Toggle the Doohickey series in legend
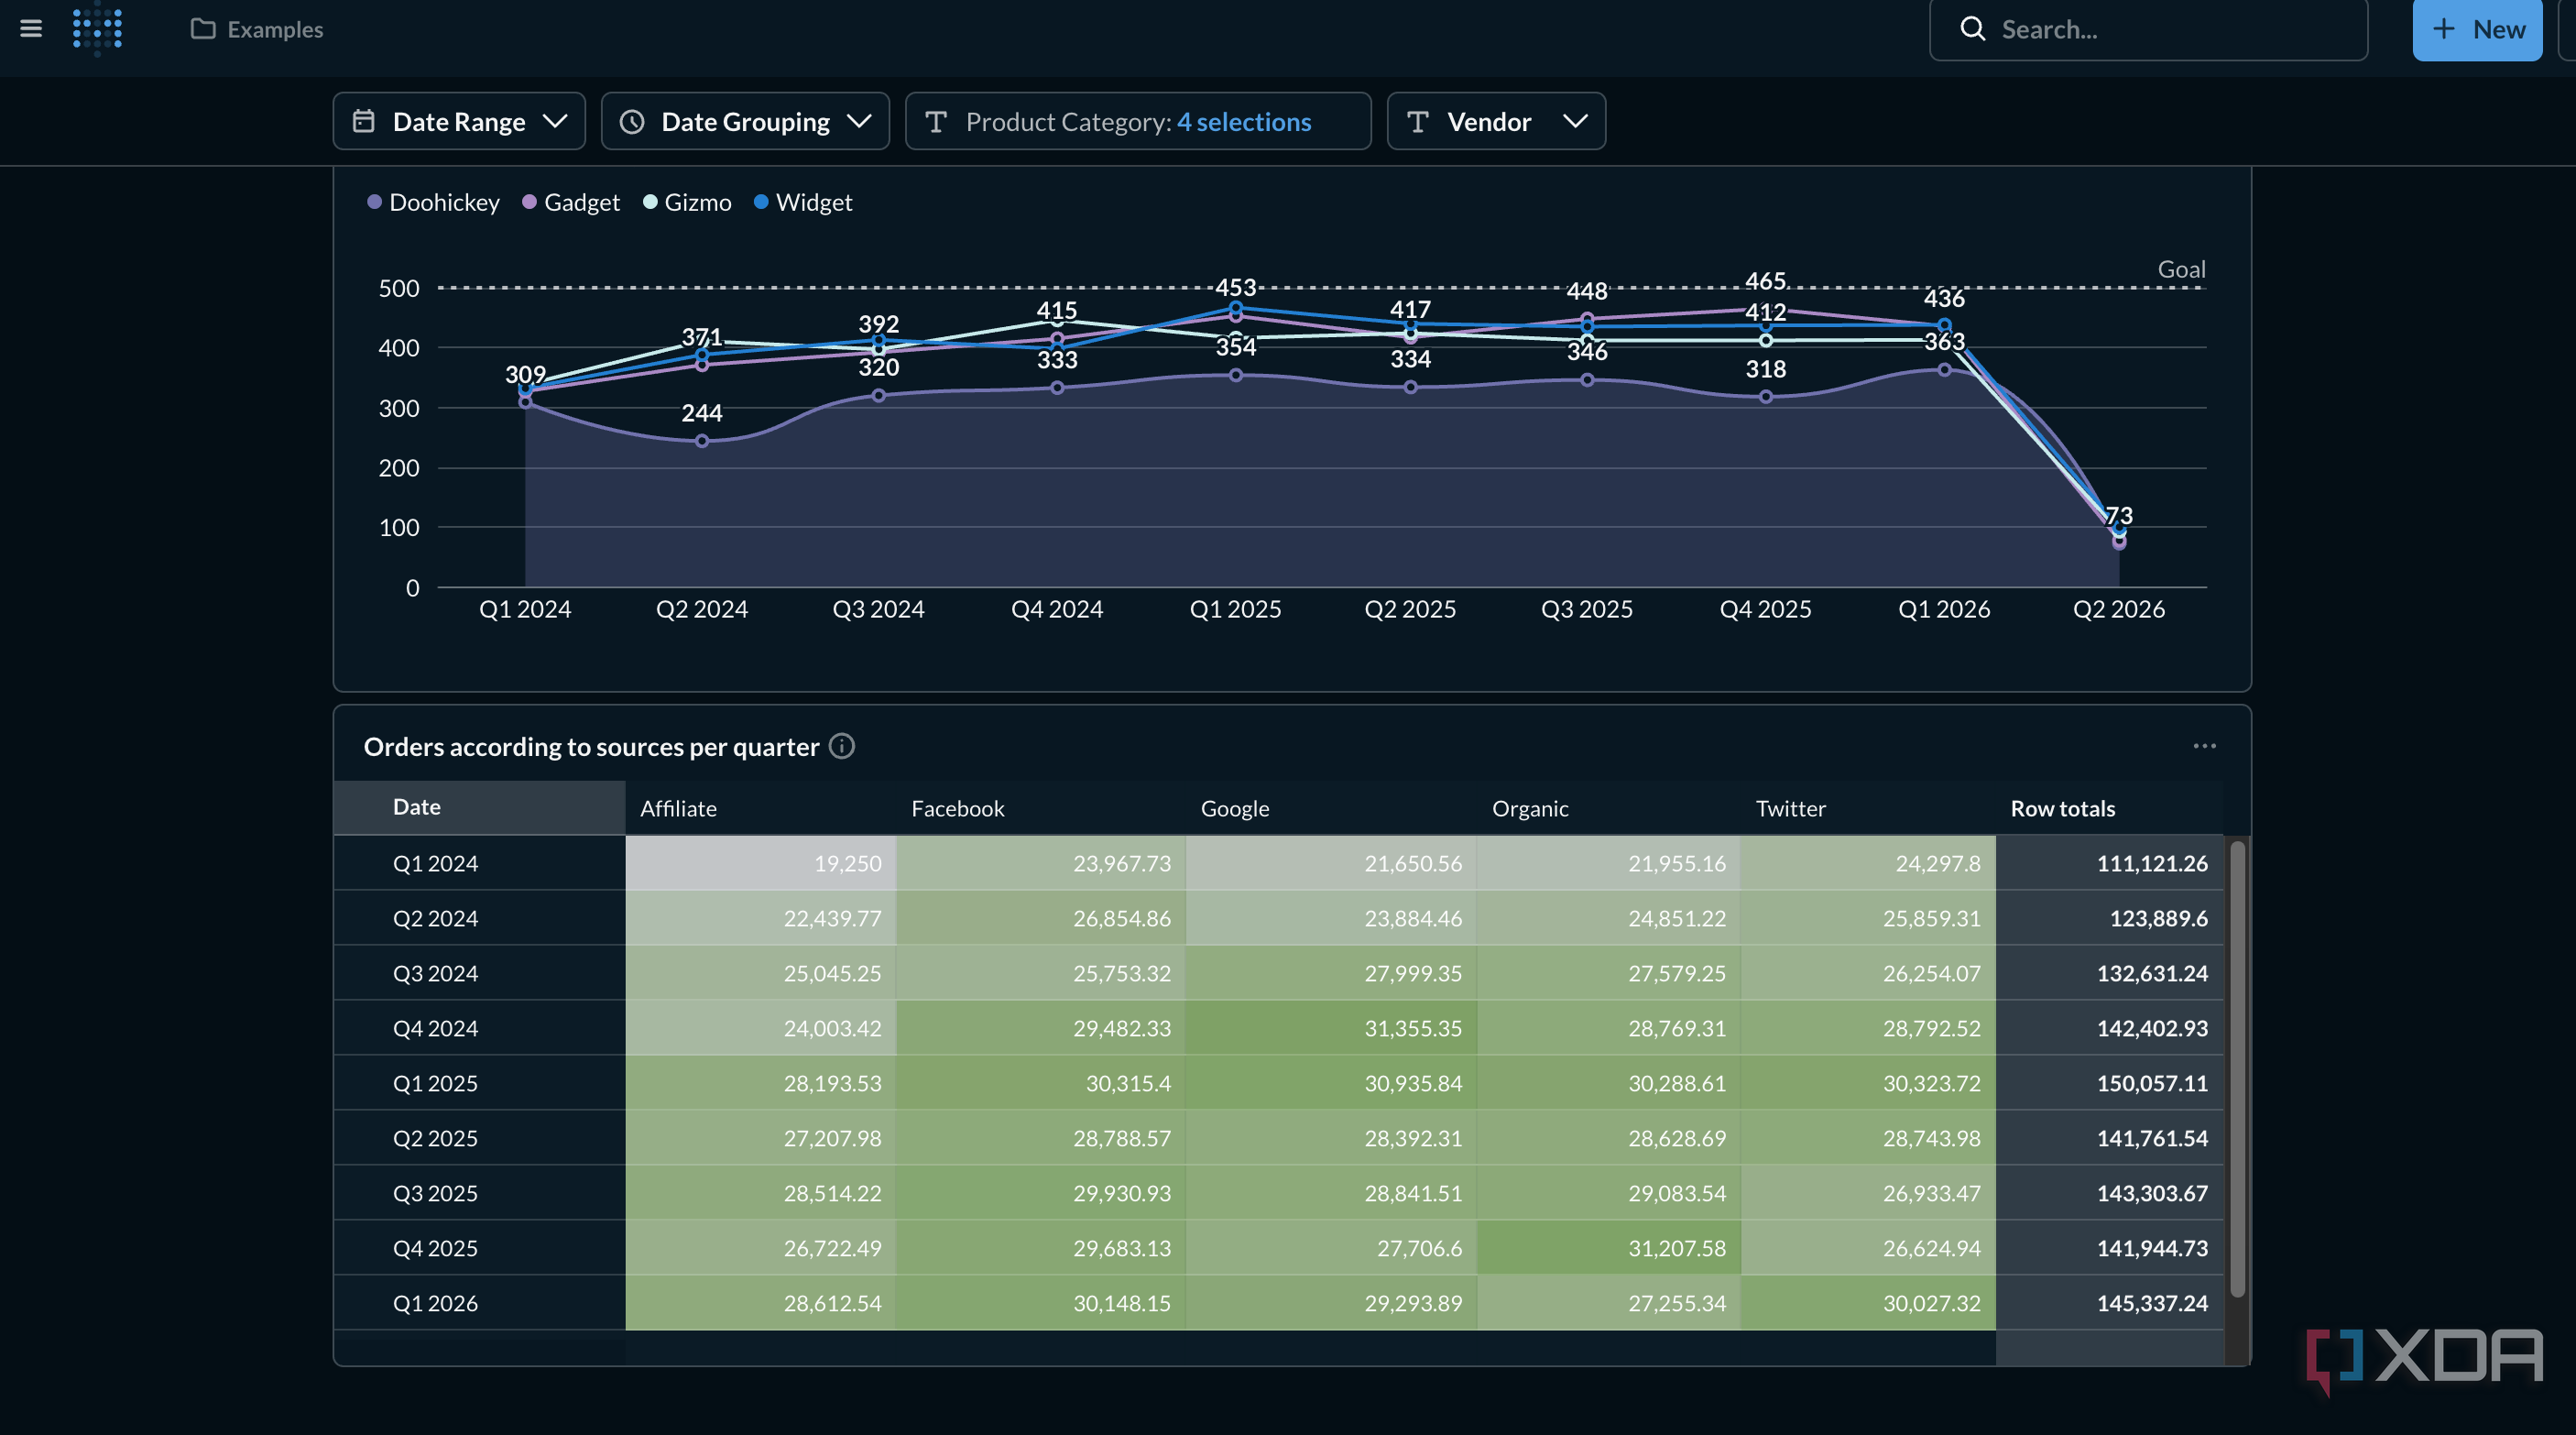Screen dimensions: 2576x1435 [x=433, y=202]
